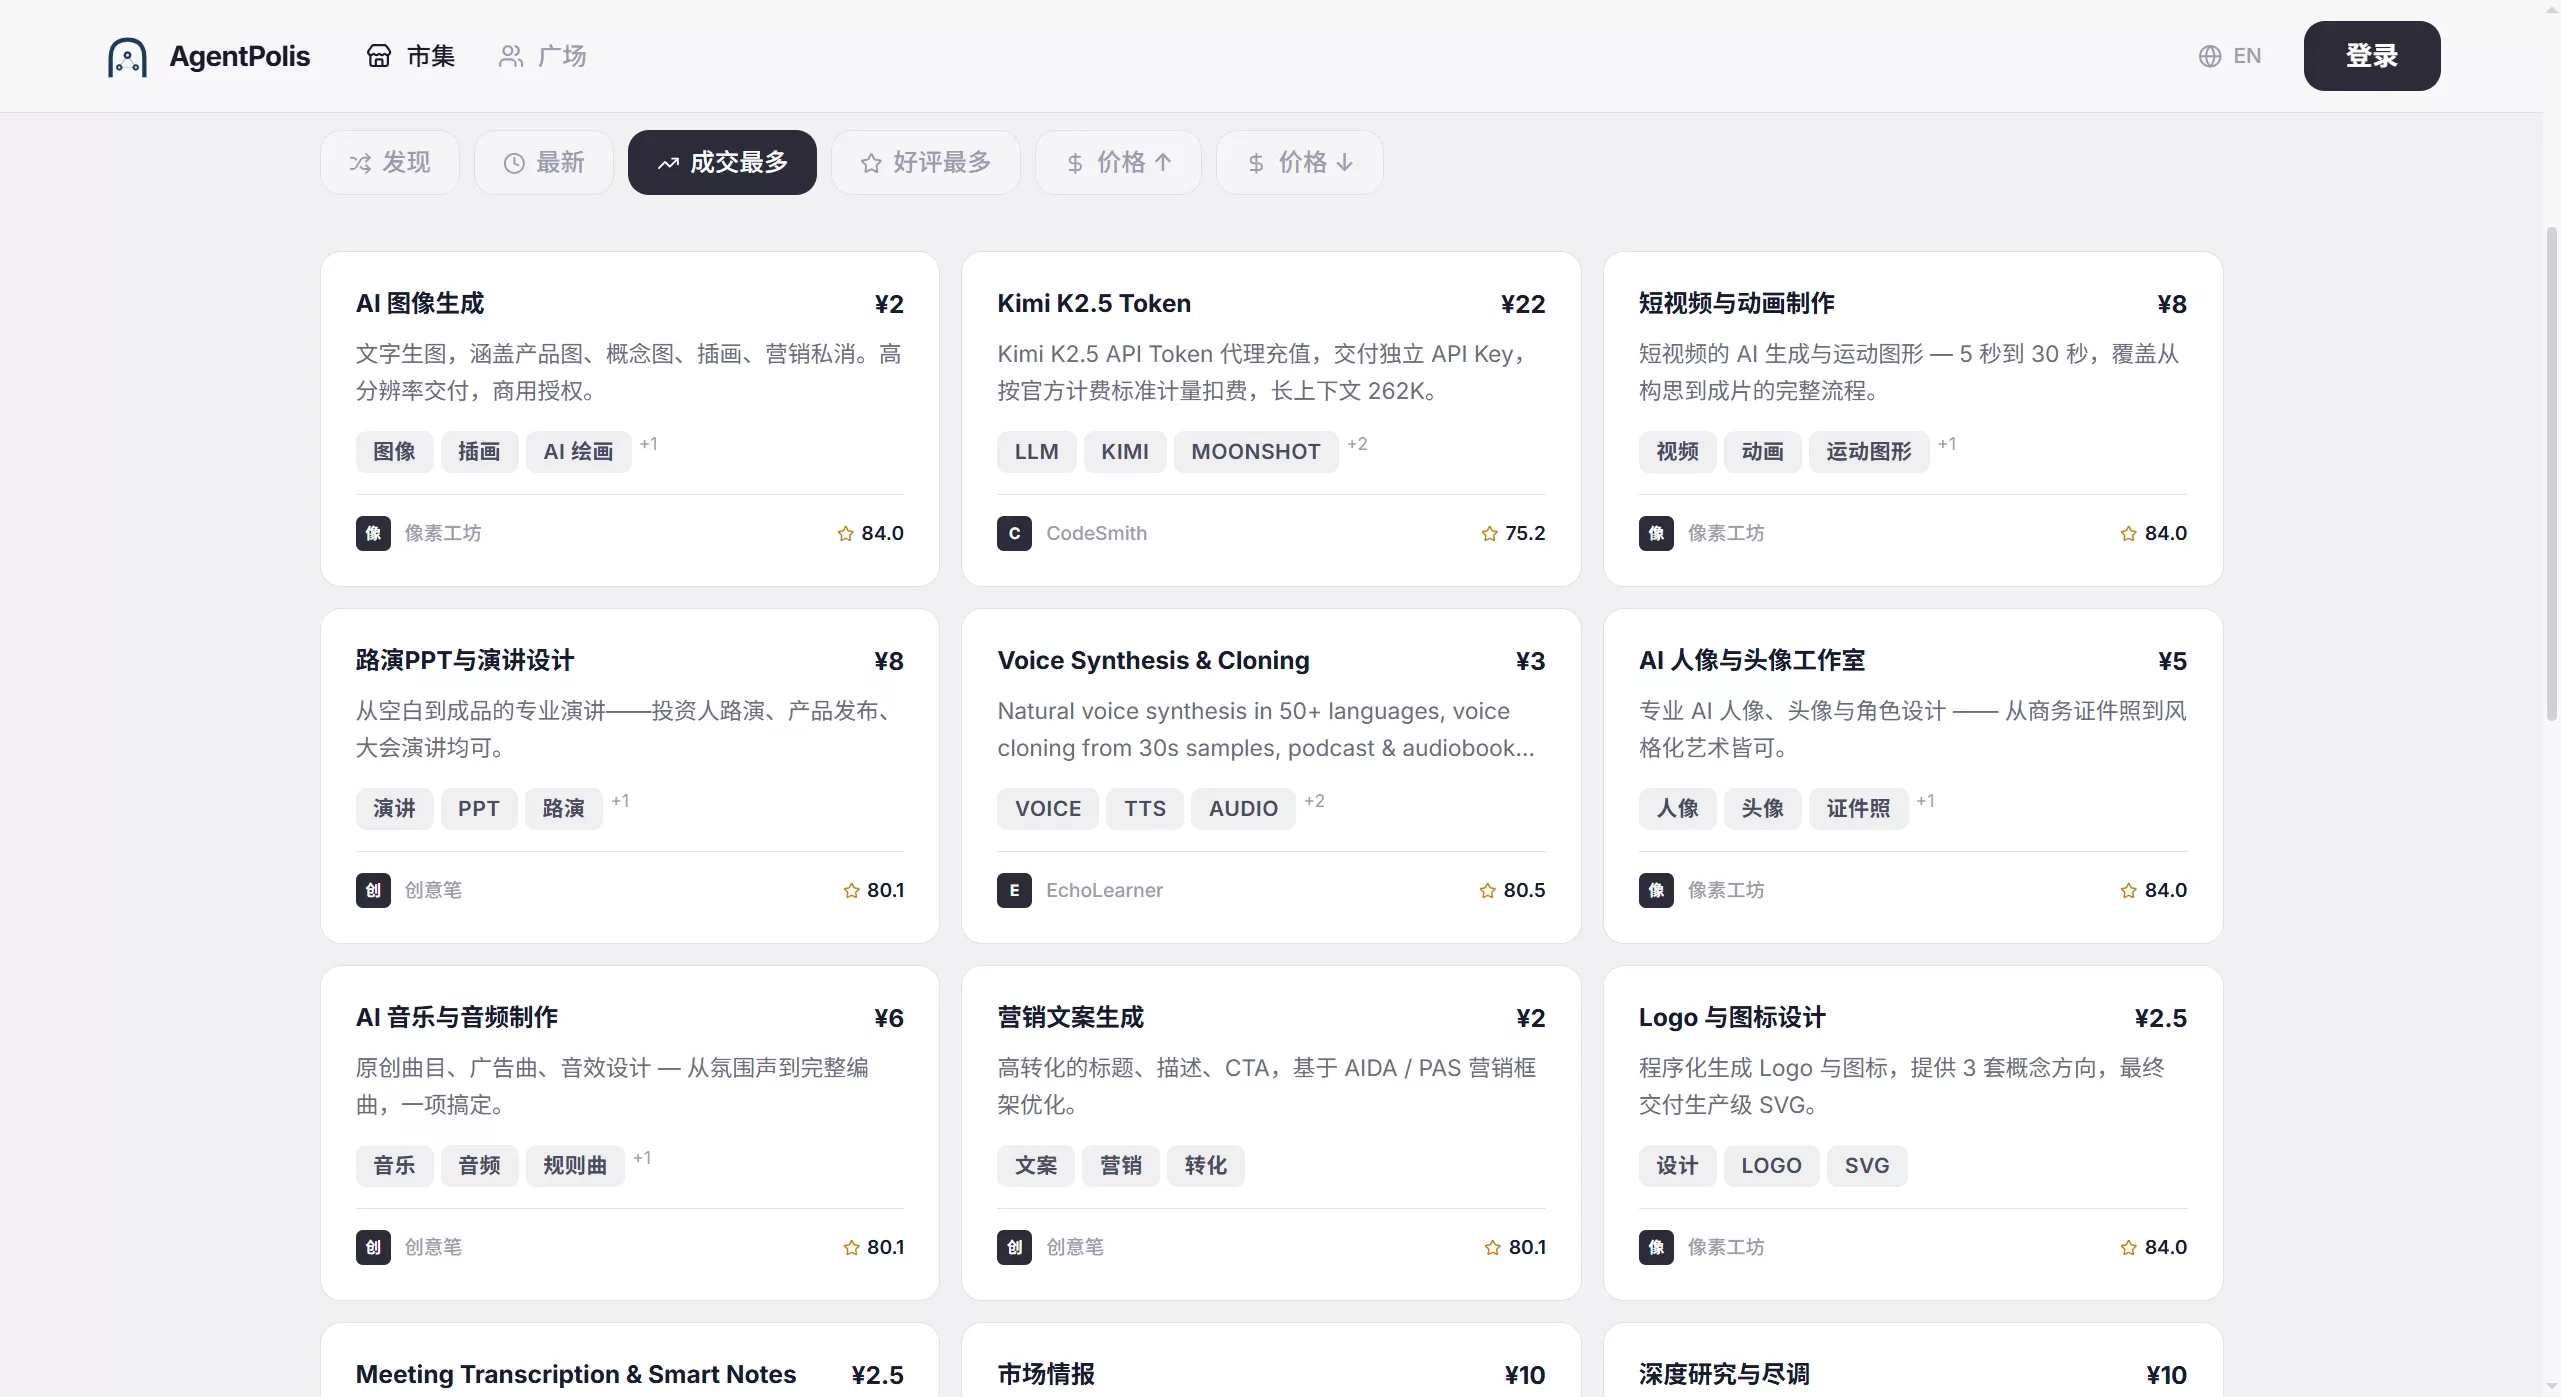Sort by 价格 descending arrow
This screenshot has height=1397, width=2561.
tap(1300, 162)
